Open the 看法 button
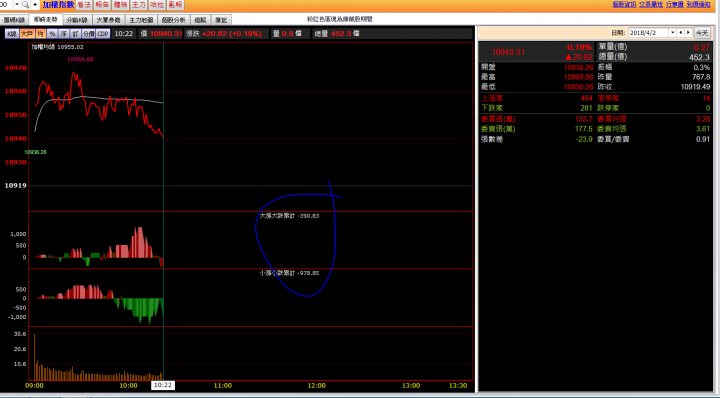The width and height of the screenshot is (720, 398). 84,5
